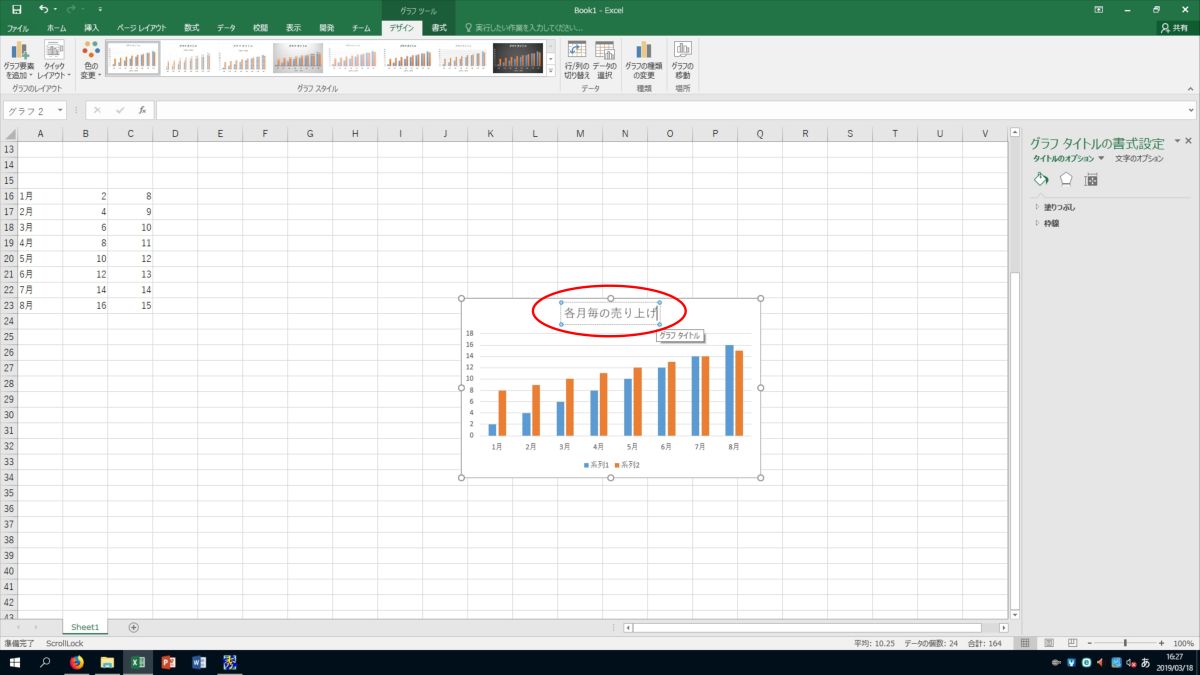
Task: Click the chart title text box
Action: [x=610, y=313]
